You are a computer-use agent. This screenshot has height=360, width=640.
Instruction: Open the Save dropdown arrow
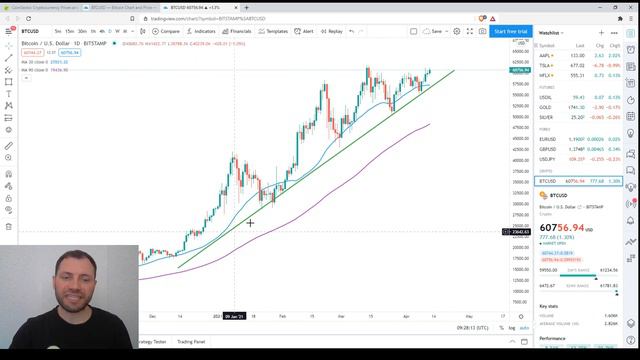click(447, 31)
